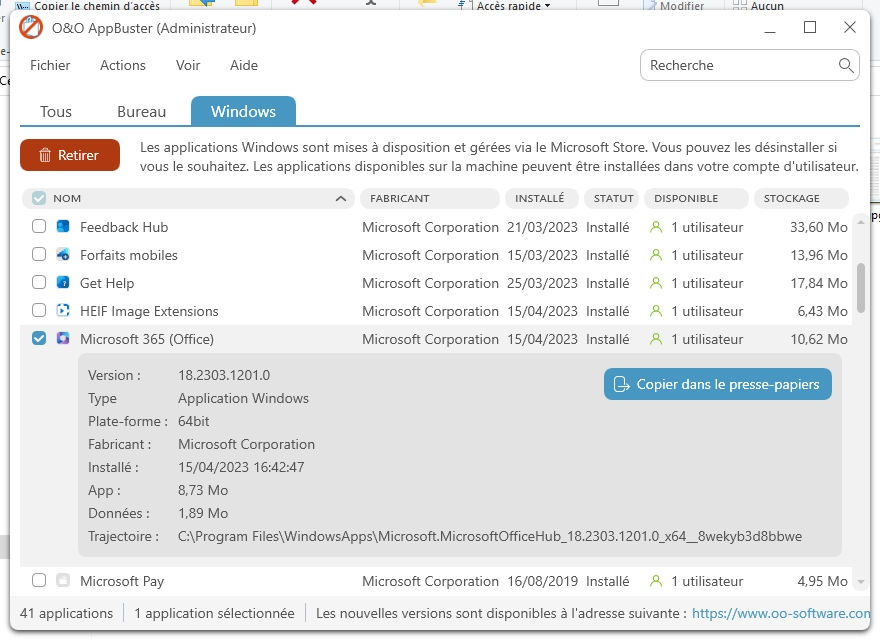Image resolution: width=880 pixels, height=640 pixels.
Task: Open the Fichier menu
Action: click(x=50, y=65)
